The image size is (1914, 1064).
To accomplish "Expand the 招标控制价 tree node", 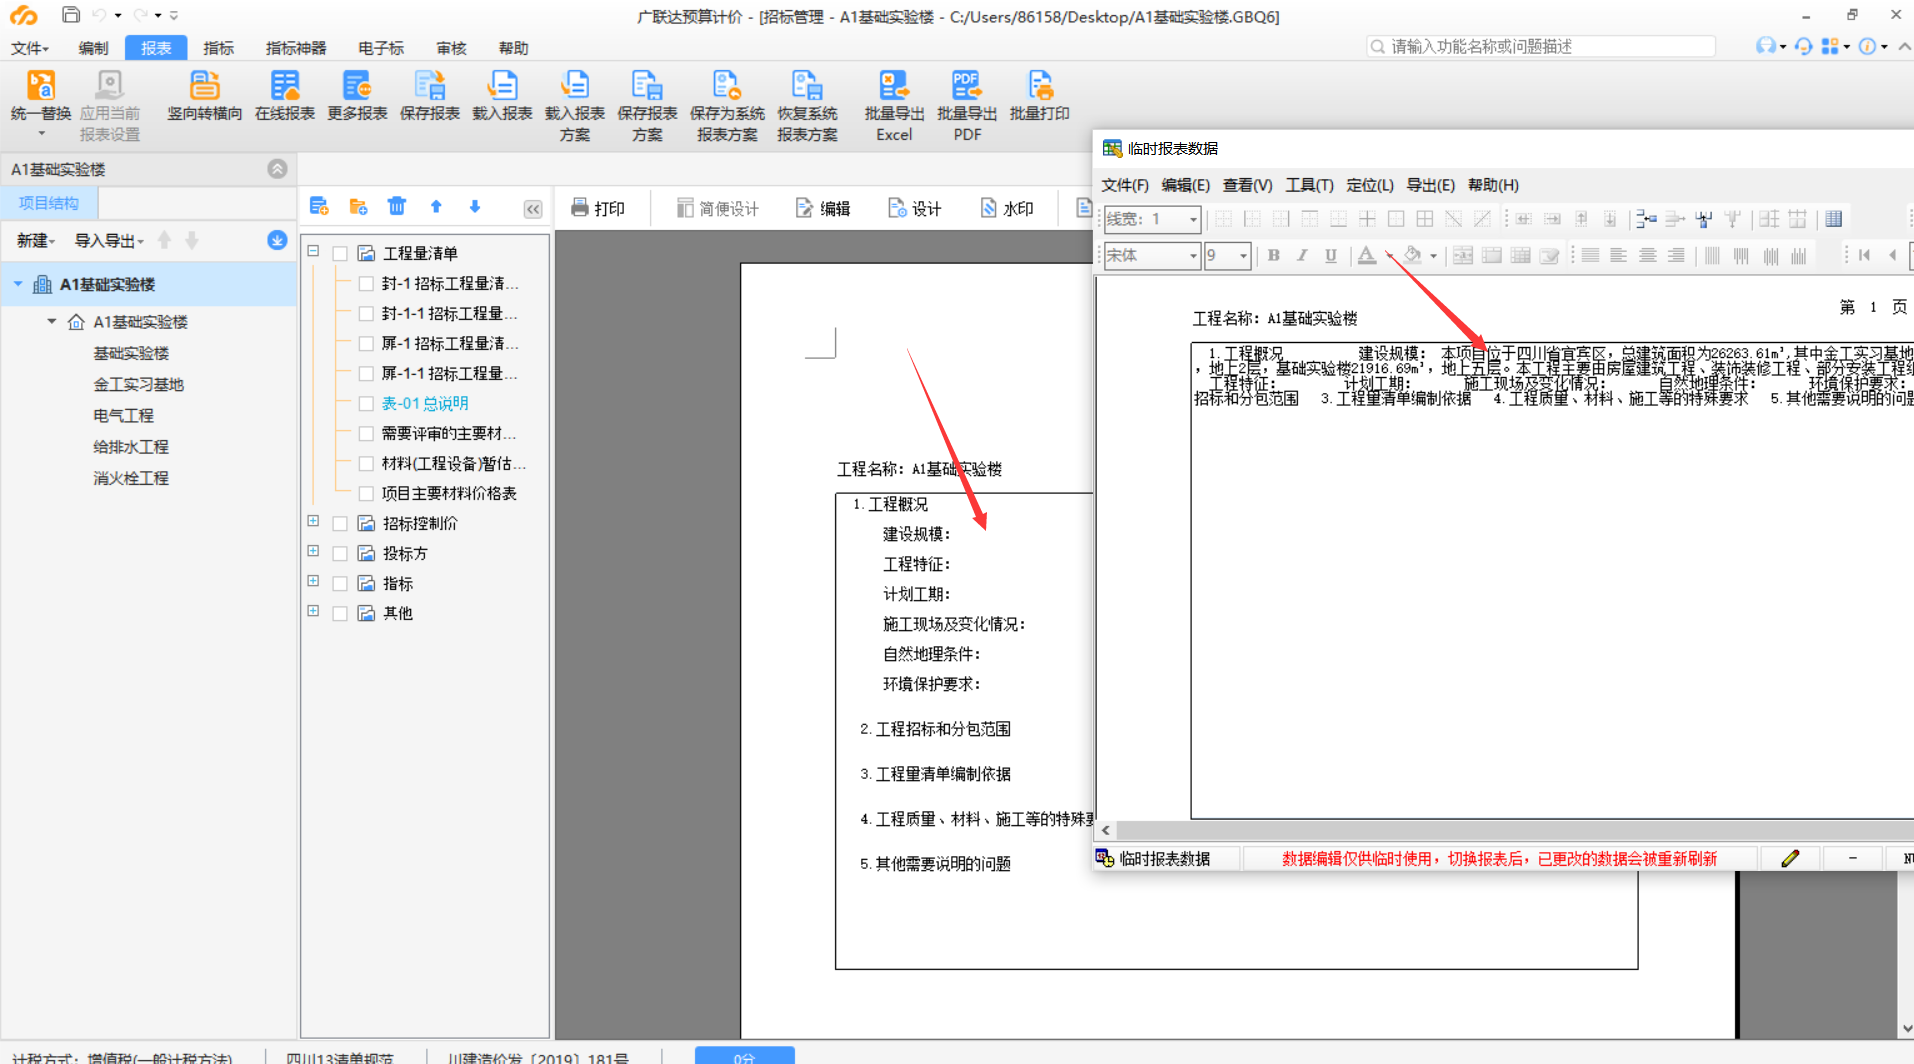I will click(x=313, y=521).
